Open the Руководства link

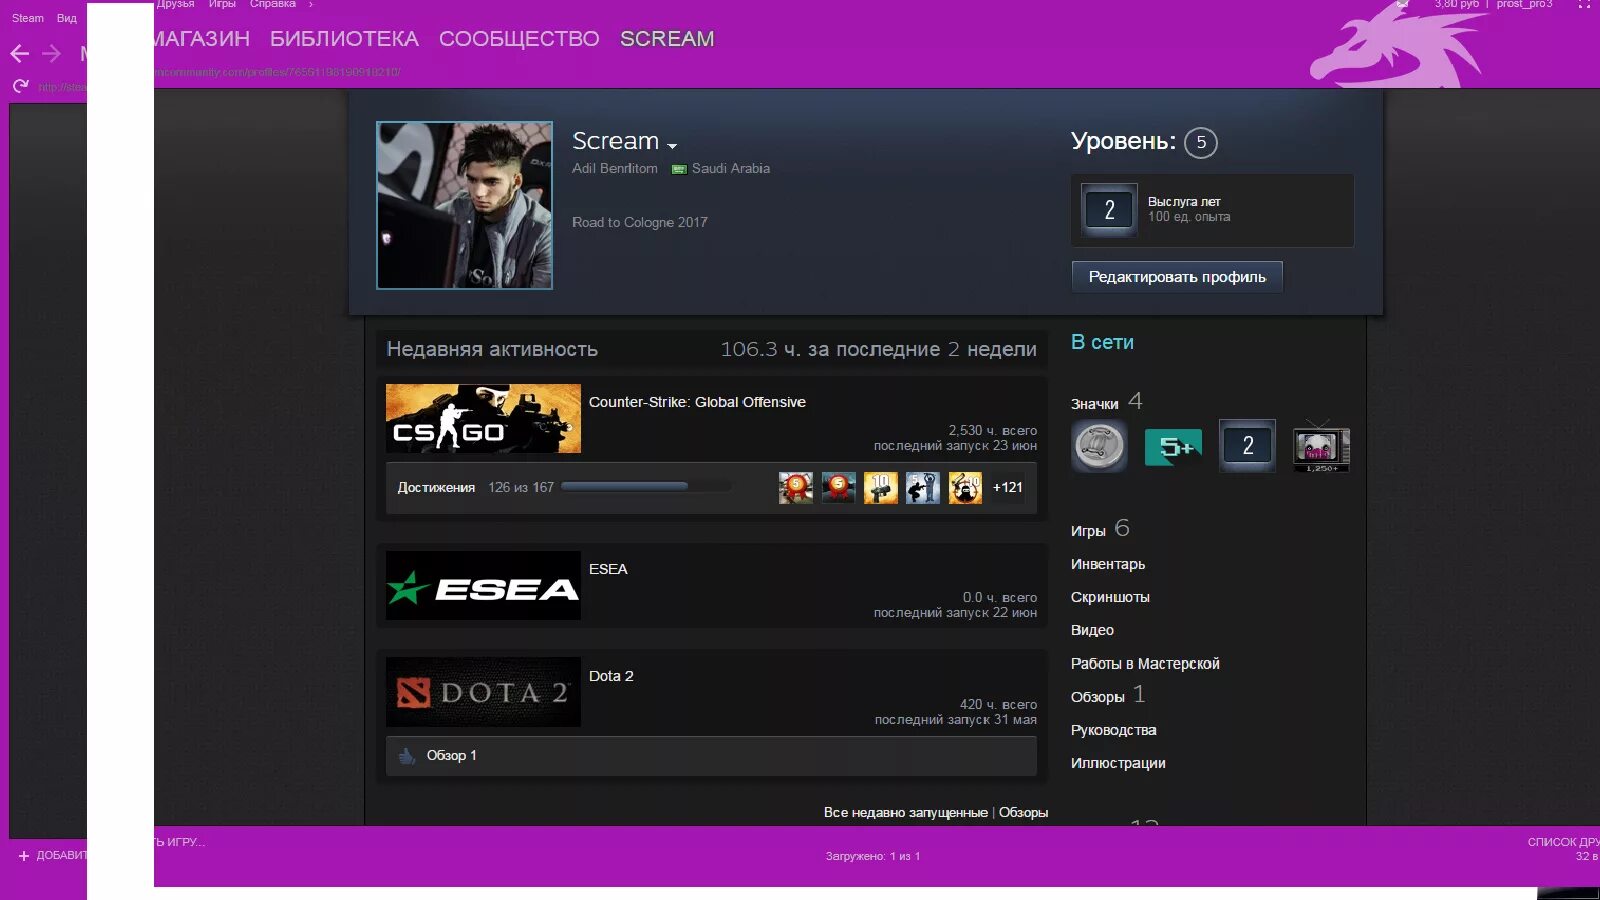pos(1113,730)
